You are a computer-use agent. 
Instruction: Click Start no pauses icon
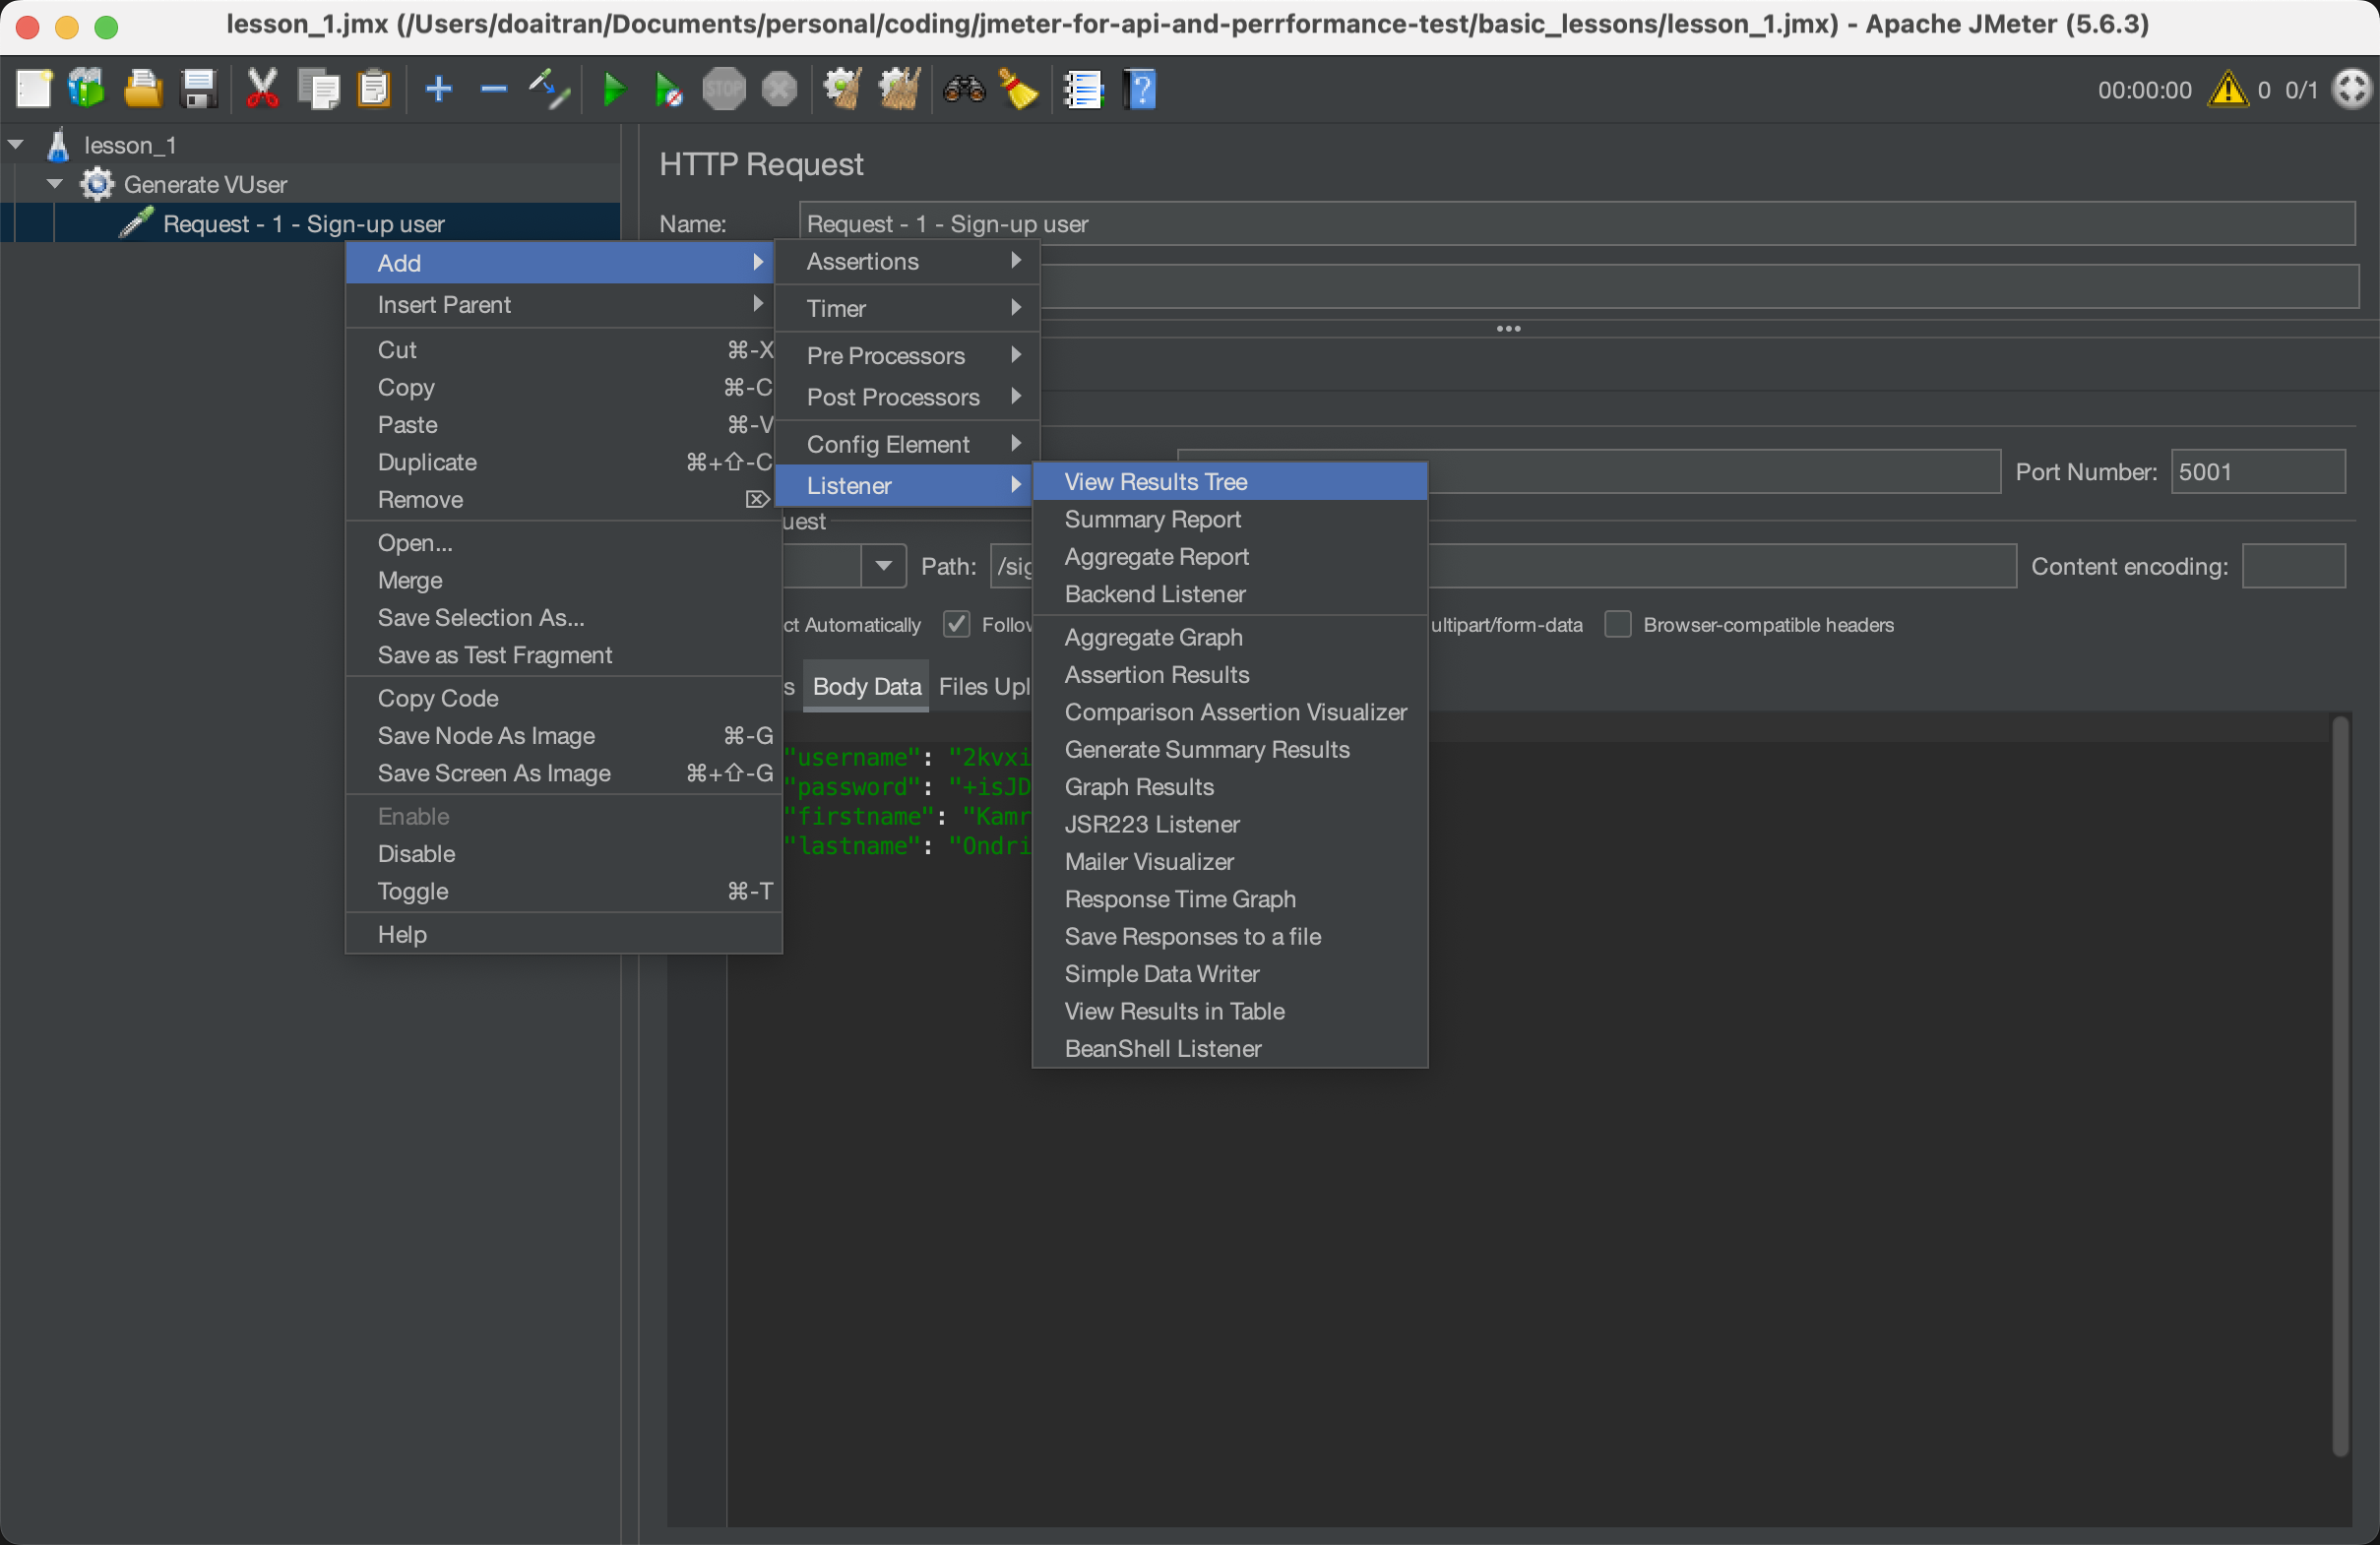669,89
